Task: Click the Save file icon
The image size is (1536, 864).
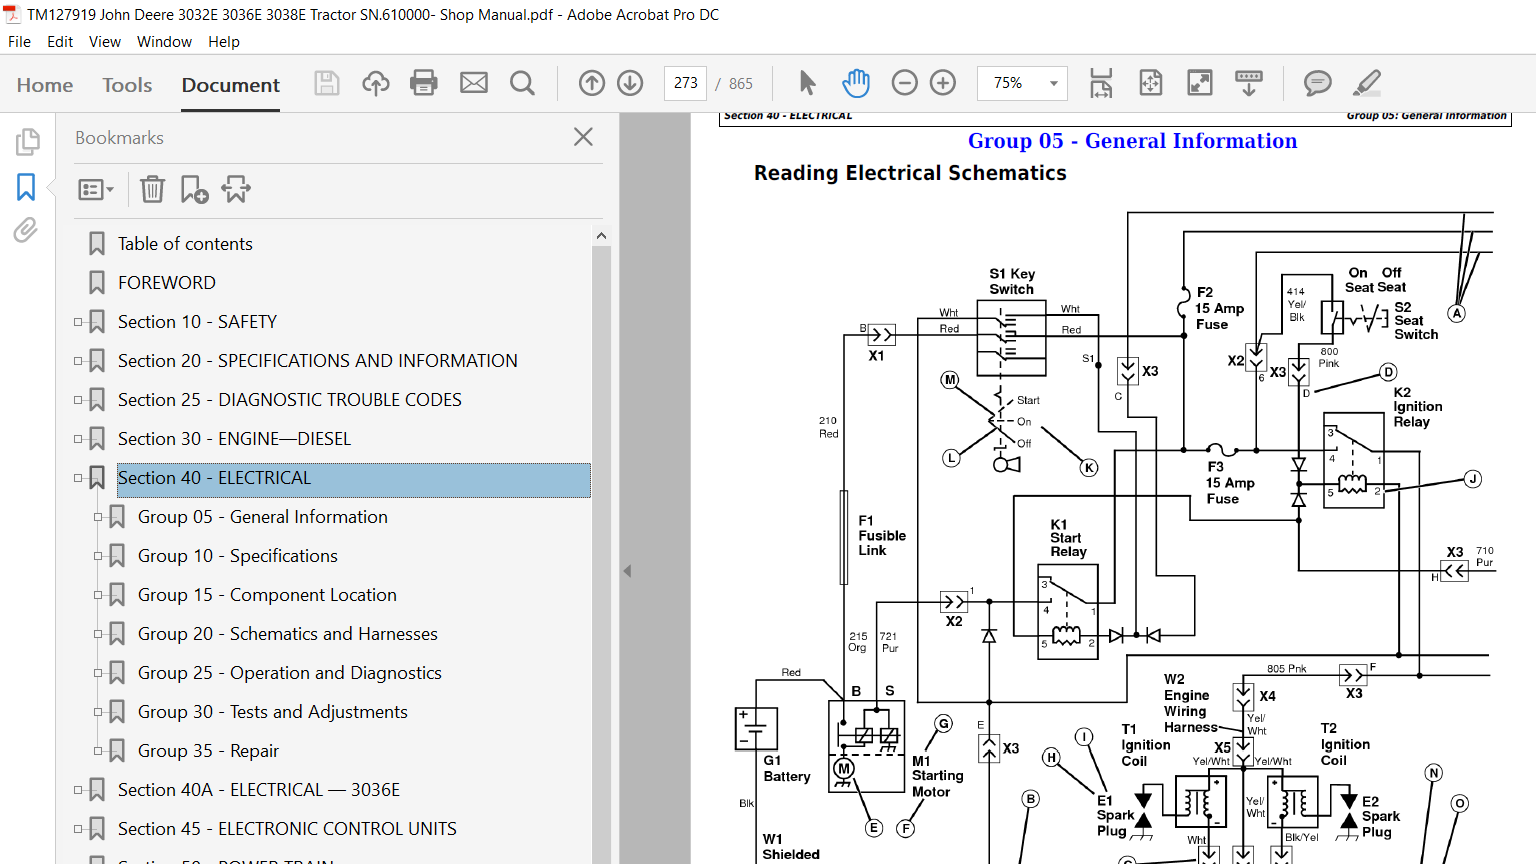Action: coord(327,83)
